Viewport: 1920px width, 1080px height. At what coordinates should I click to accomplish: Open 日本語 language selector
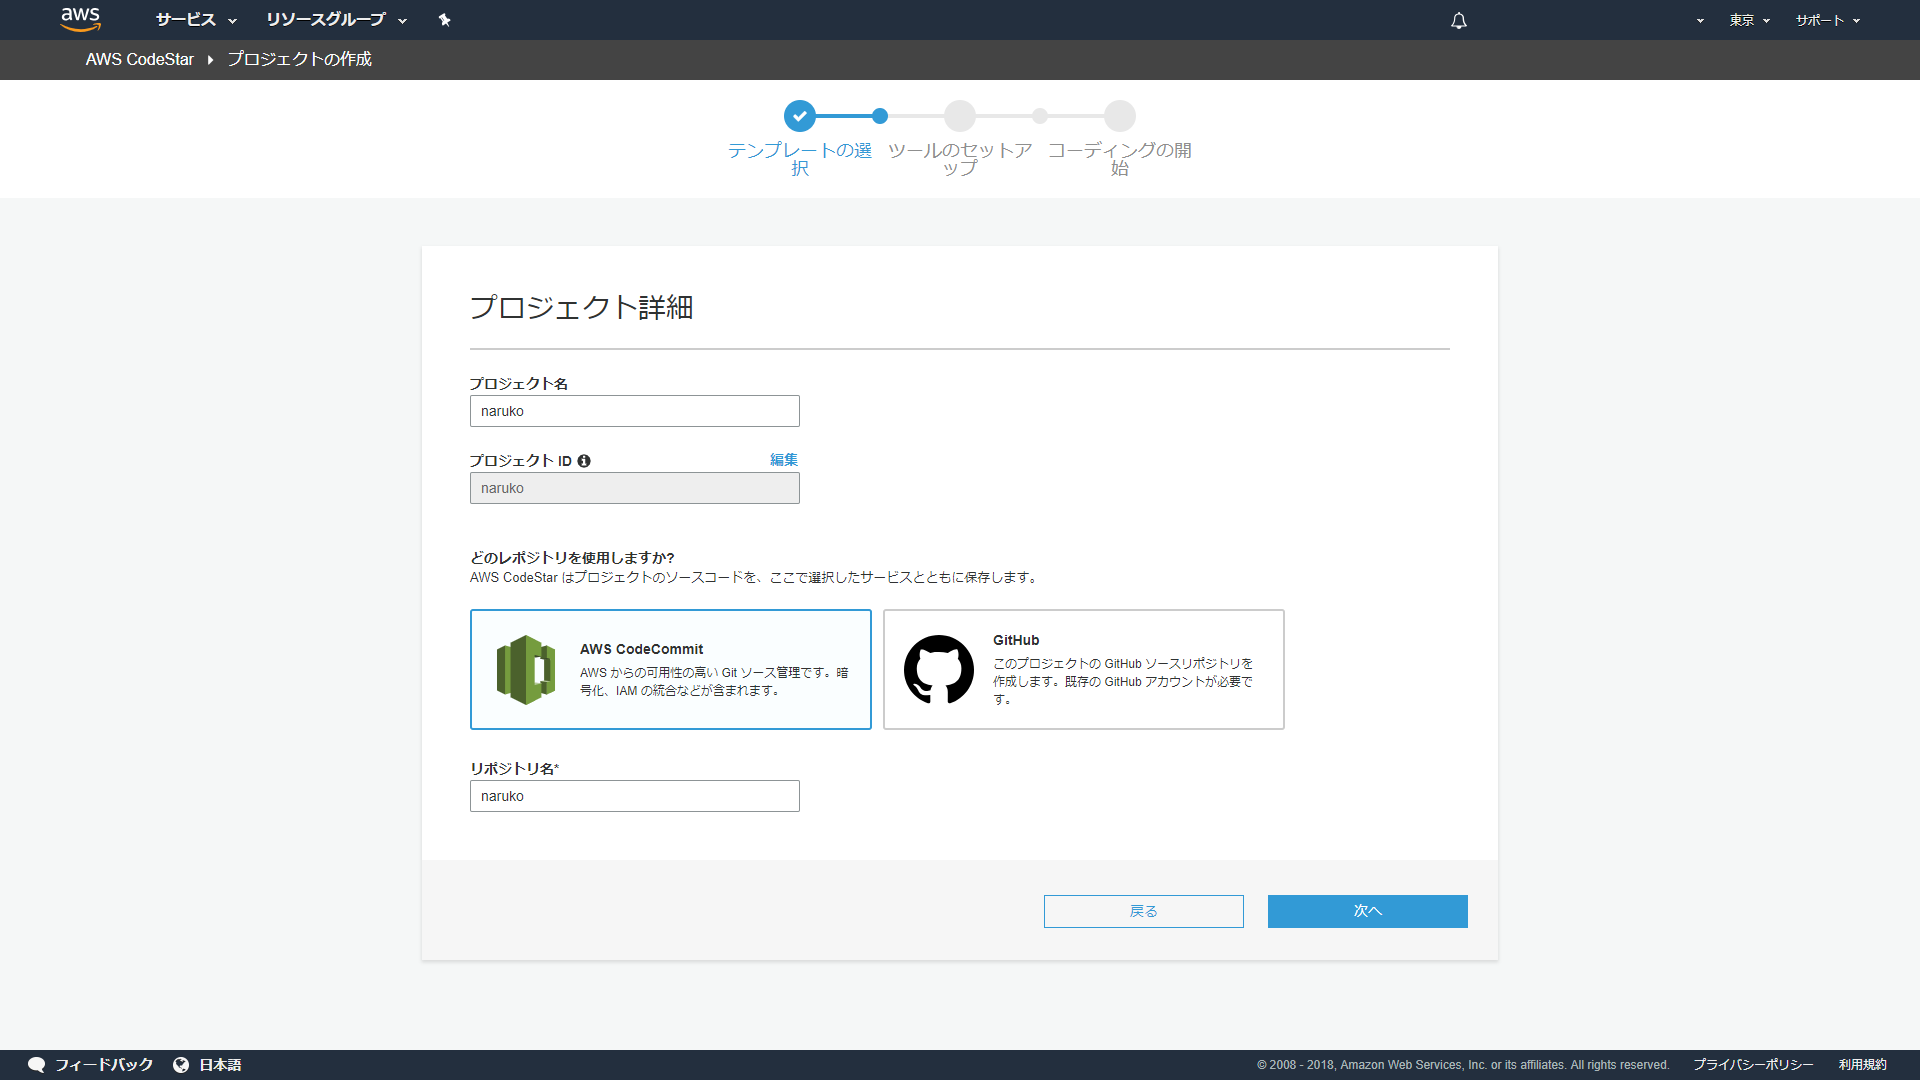220,1065
